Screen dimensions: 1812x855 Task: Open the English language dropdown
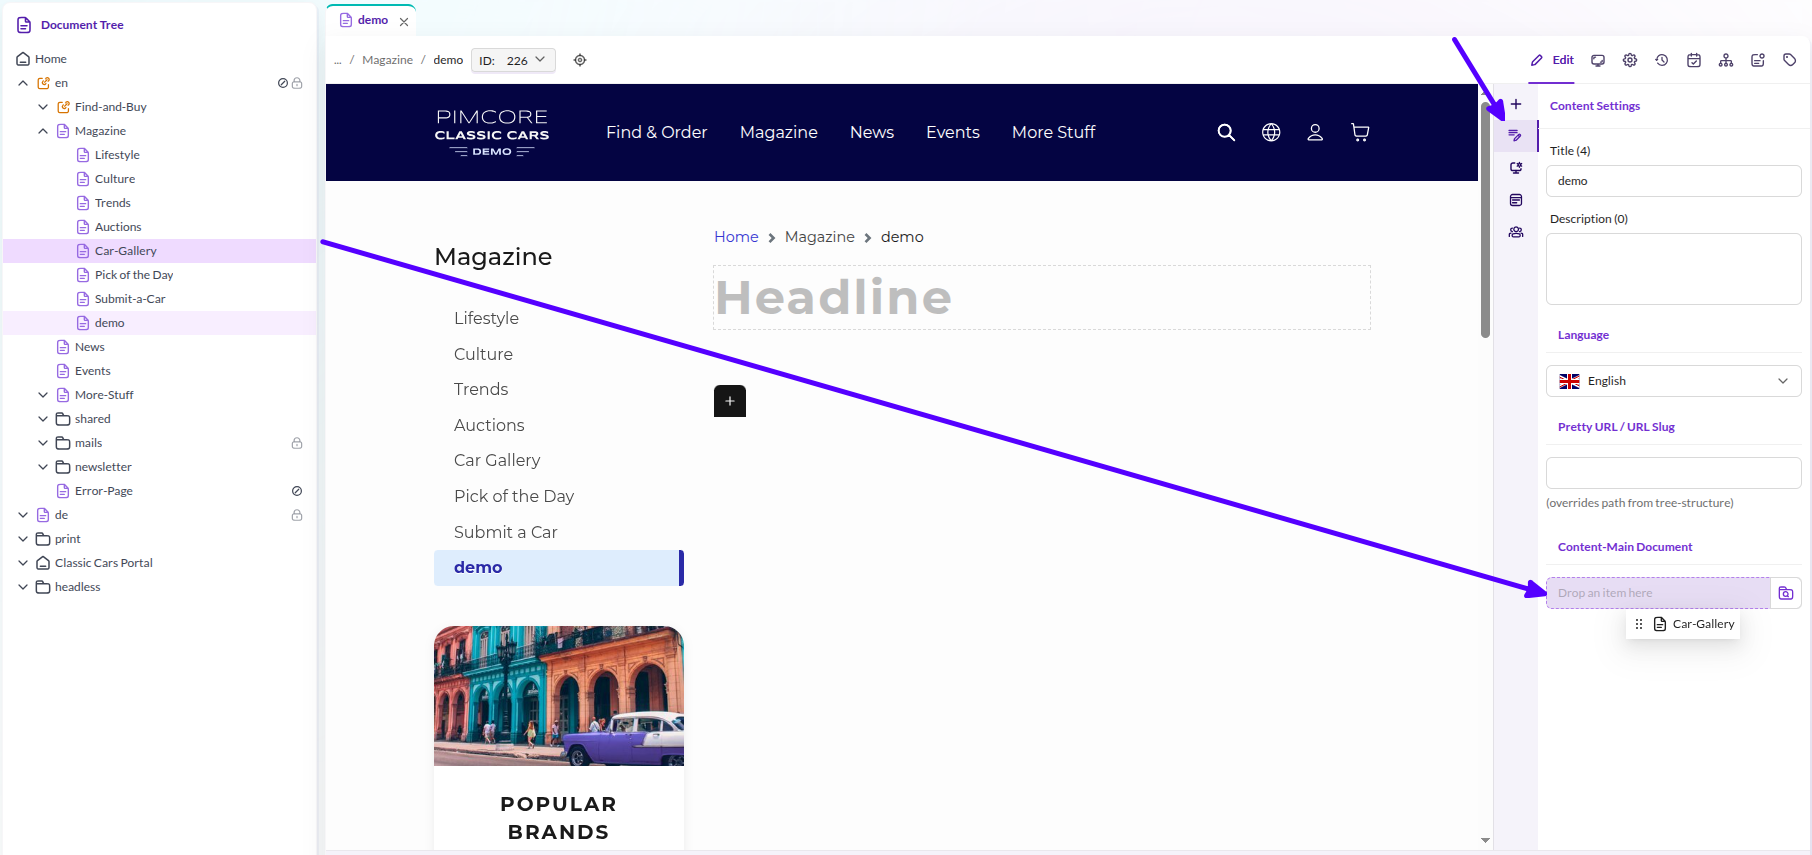point(1673,381)
